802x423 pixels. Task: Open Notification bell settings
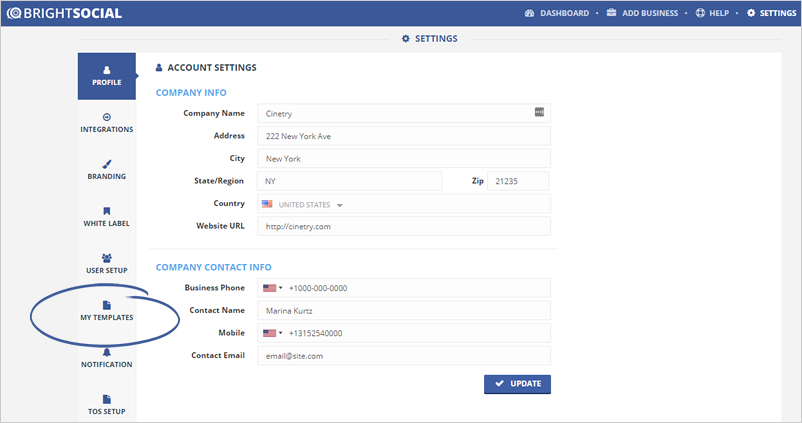pyautogui.click(x=107, y=357)
